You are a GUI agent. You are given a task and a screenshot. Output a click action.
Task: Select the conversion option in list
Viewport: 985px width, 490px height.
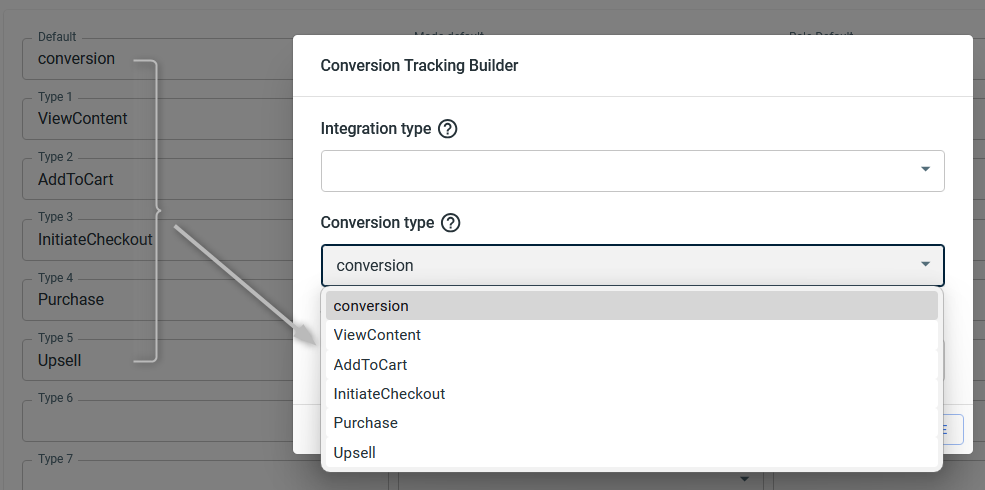point(631,306)
